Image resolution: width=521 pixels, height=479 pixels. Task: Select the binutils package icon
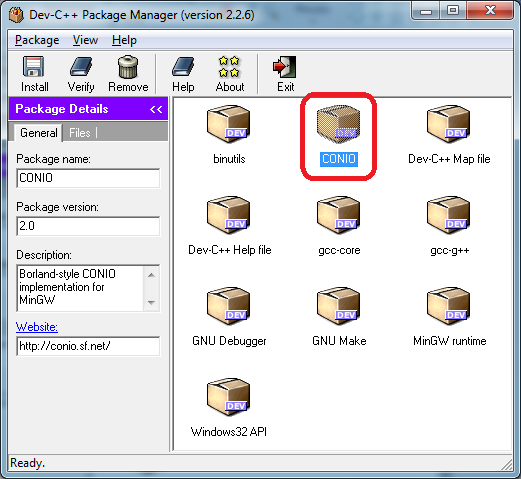click(x=229, y=124)
